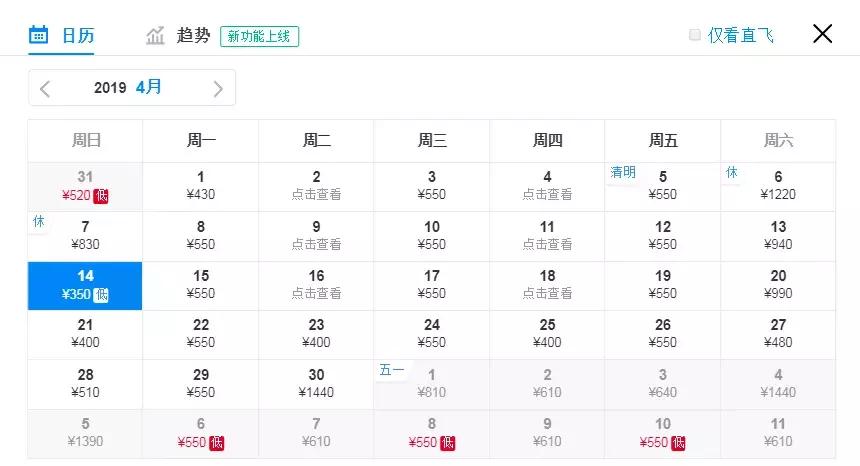Click 点击查看 for April 2
The height and width of the screenshot is (466, 860).
point(316,194)
